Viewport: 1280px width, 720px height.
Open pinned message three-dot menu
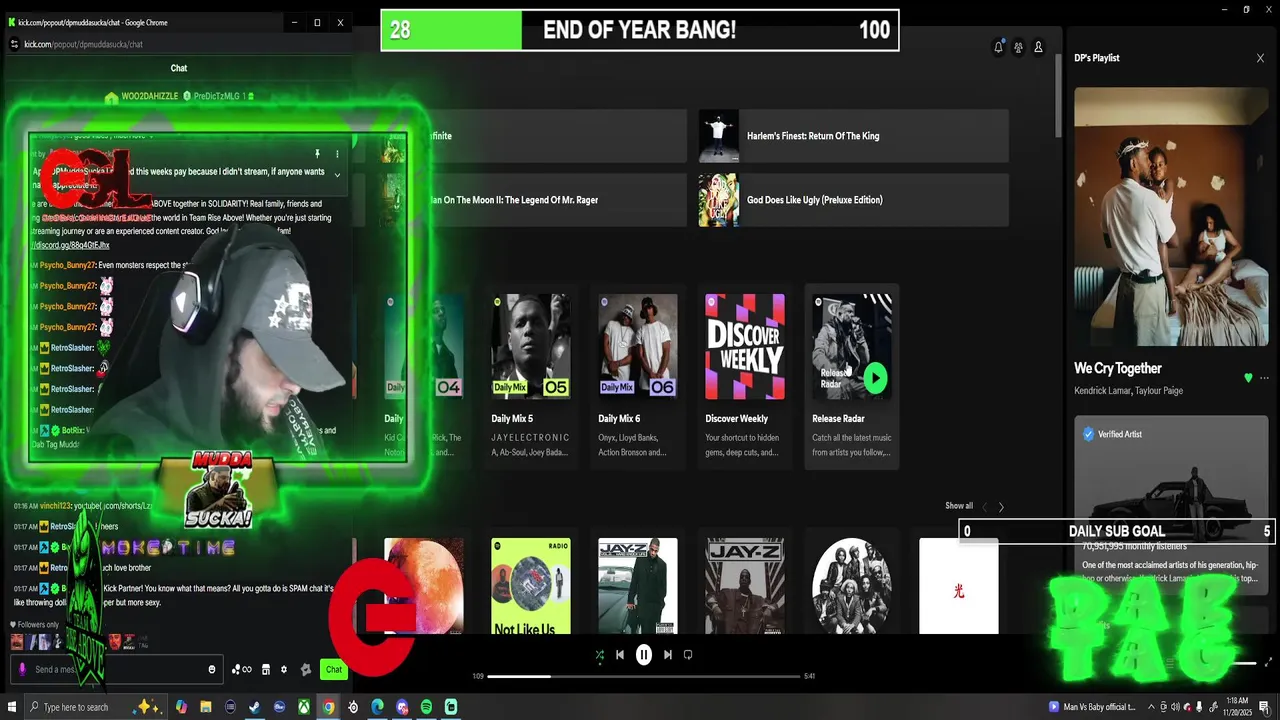pyautogui.click(x=337, y=154)
